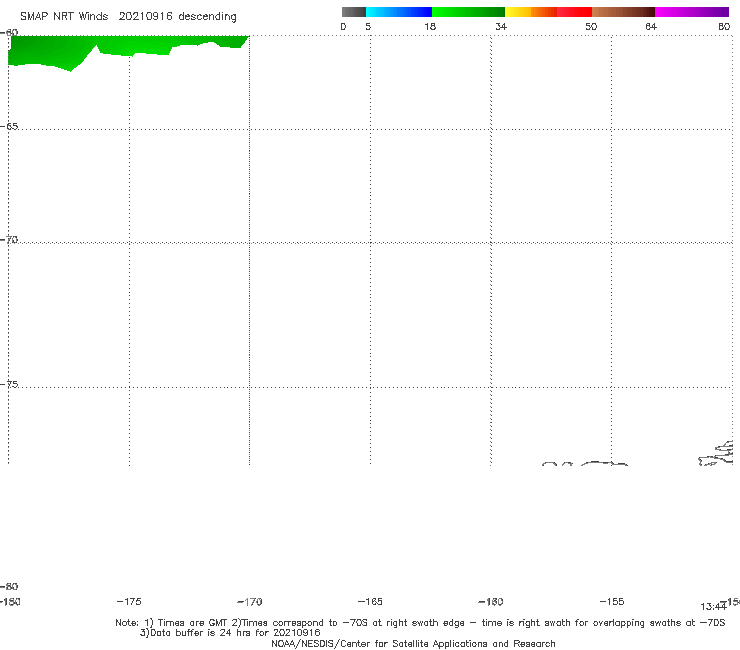Click the colorbar scale label "34"
This screenshot has height=650, width=740.
click(x=501, y=27)
